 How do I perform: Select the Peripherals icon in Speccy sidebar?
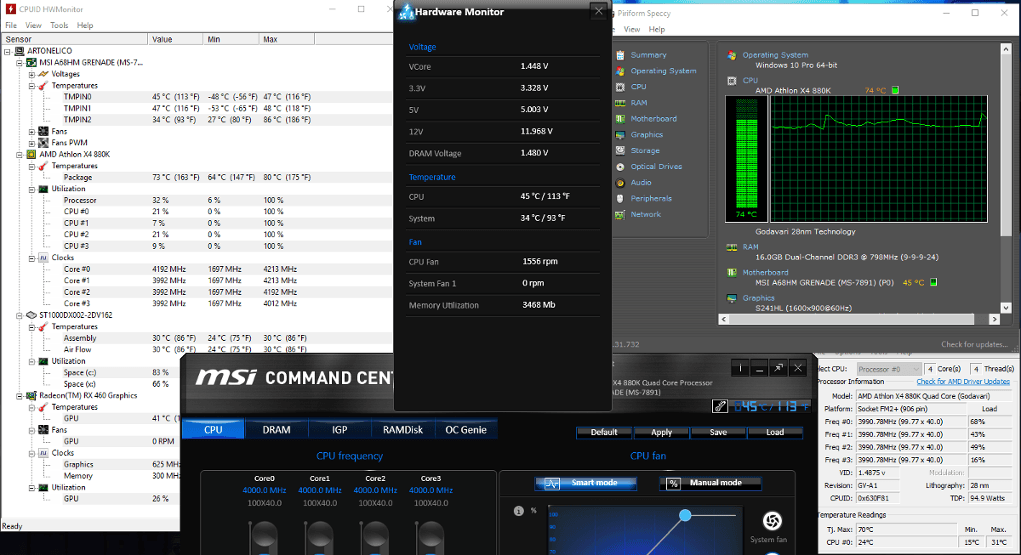click(x=620, y=199)
